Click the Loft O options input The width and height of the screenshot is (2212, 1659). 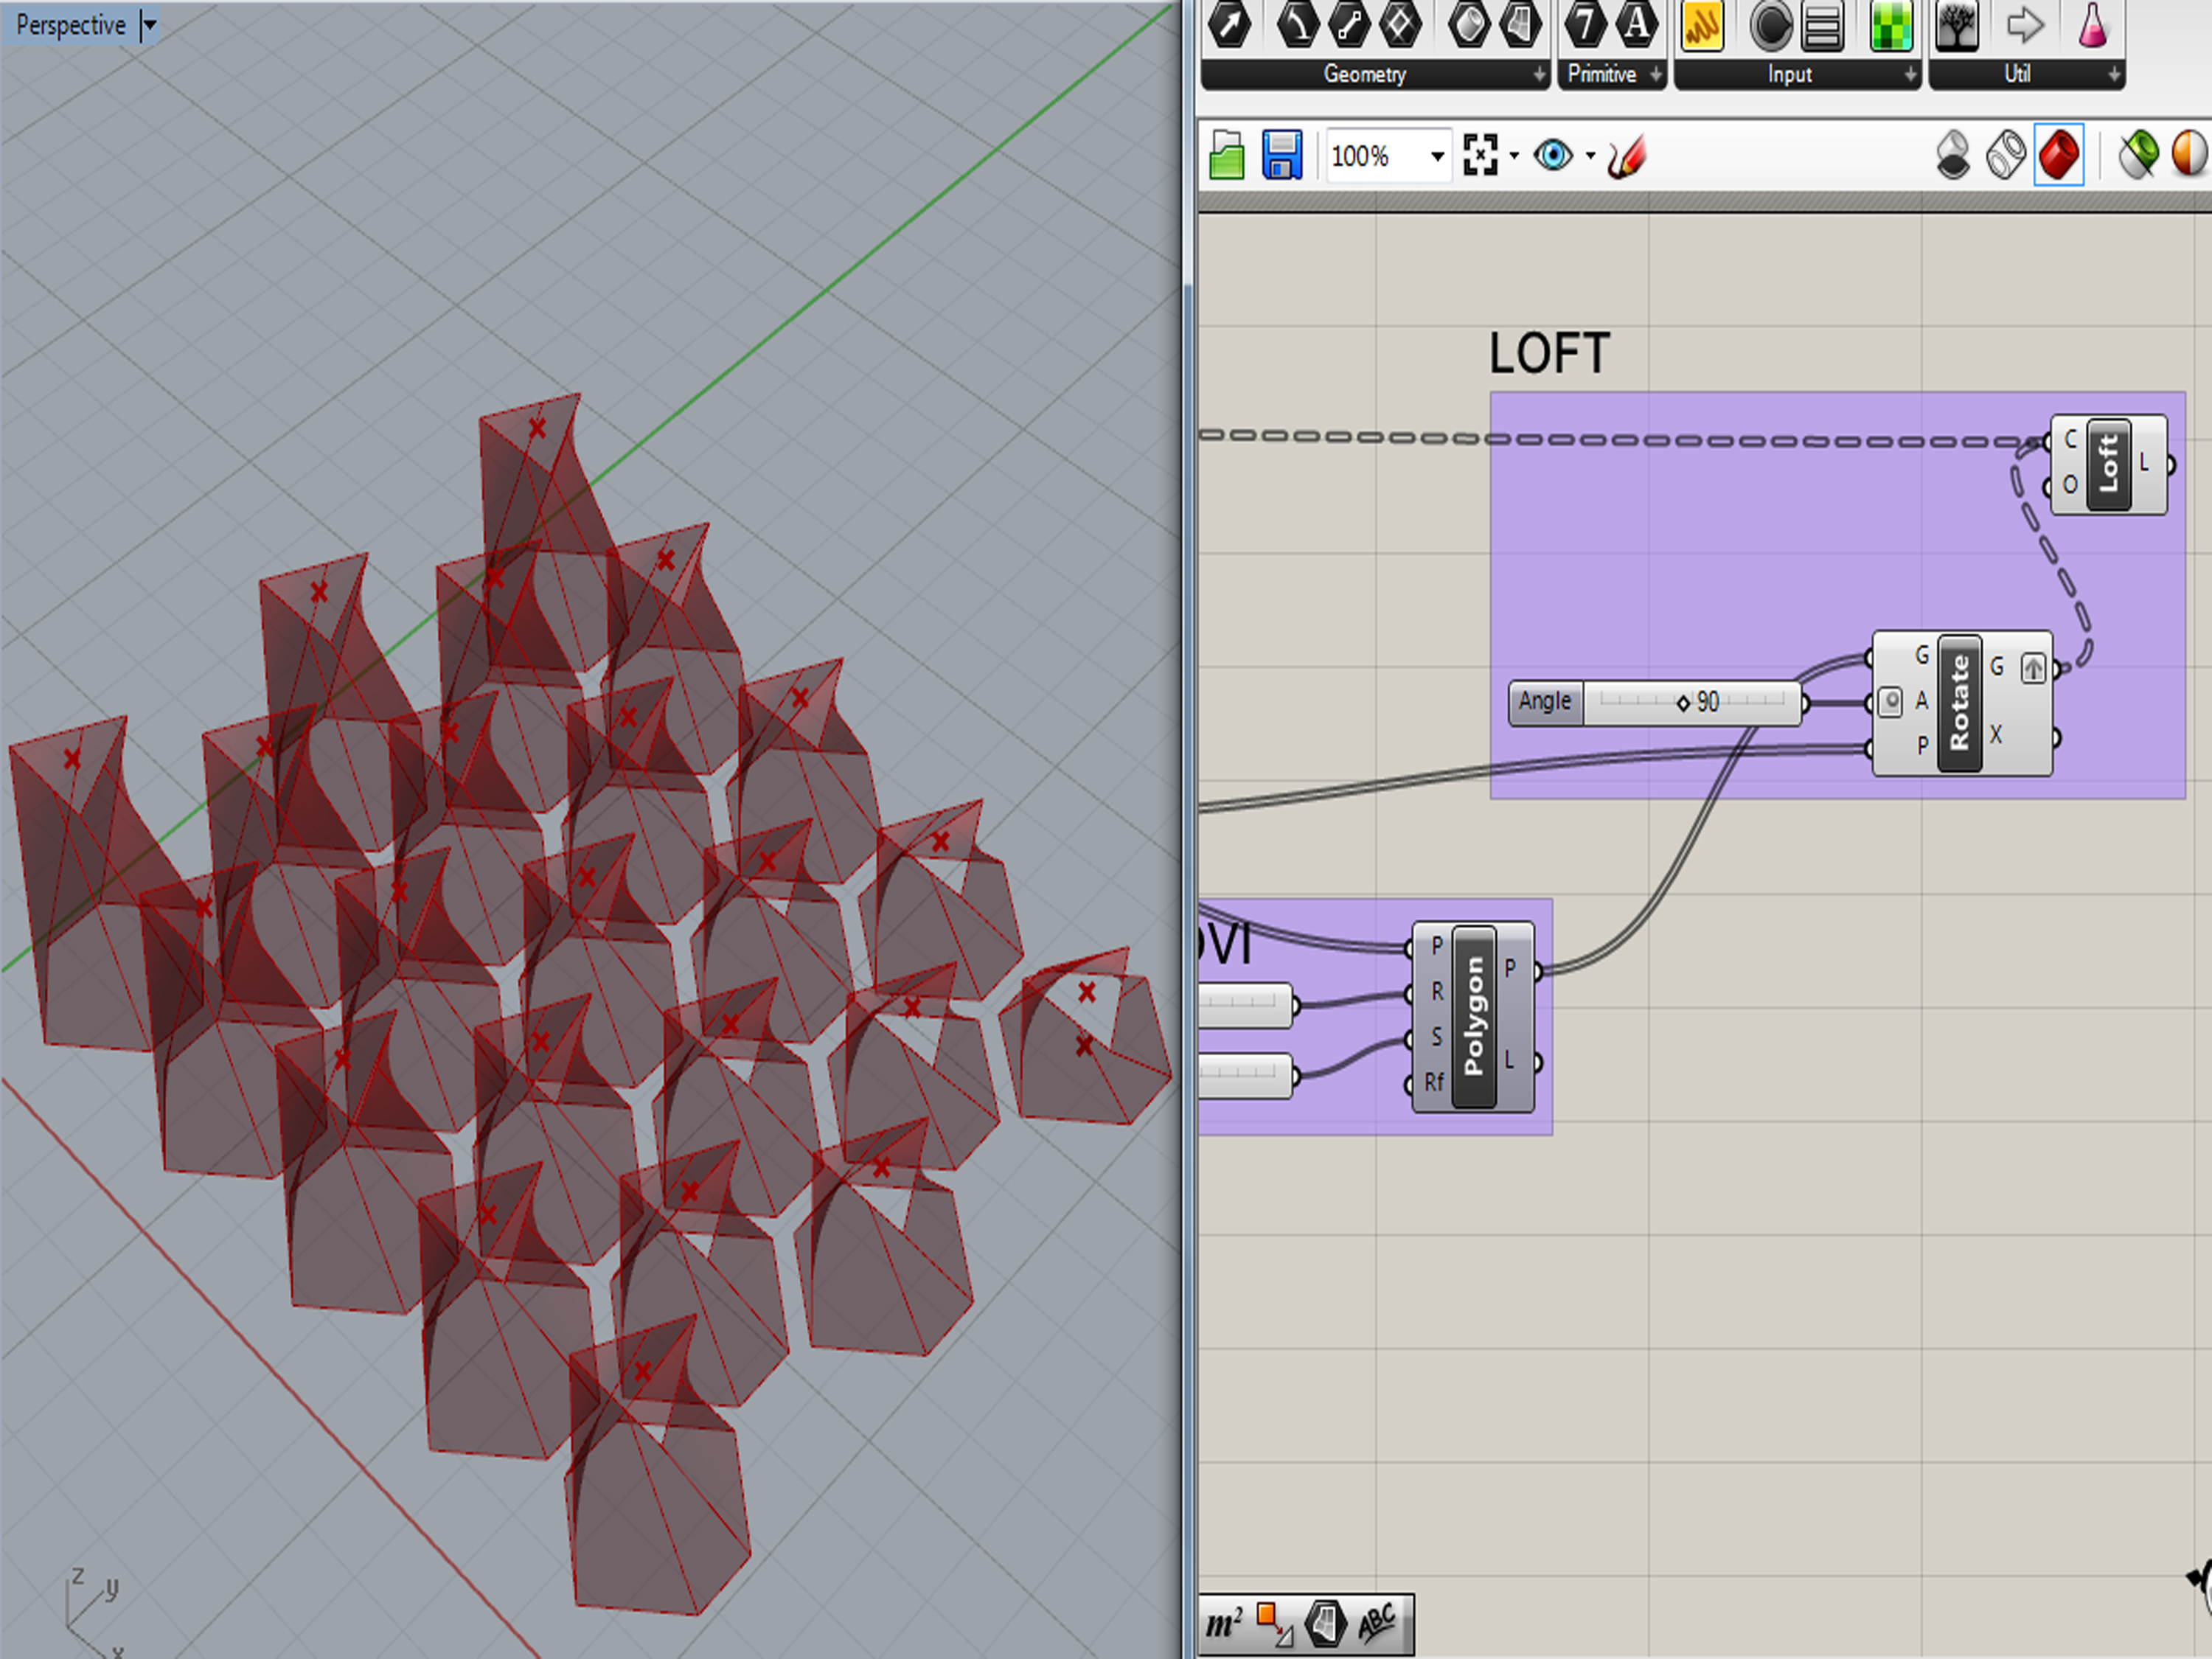2069,485
